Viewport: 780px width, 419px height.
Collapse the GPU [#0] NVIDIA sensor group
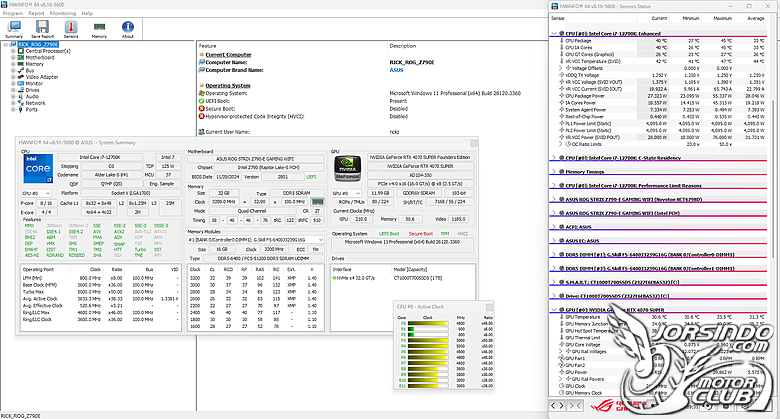pyautogui.click(x=554, y=310)
